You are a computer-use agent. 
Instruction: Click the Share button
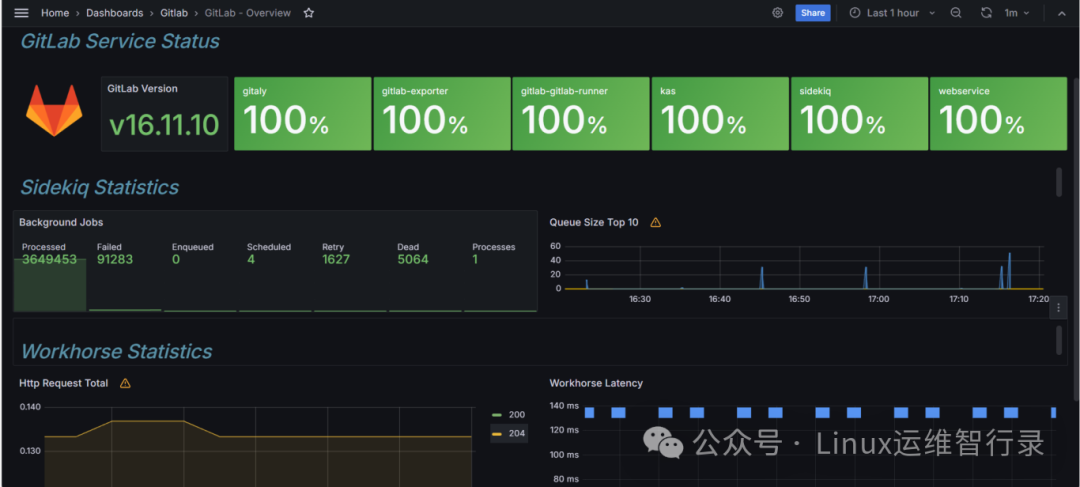tap(813, 13)
